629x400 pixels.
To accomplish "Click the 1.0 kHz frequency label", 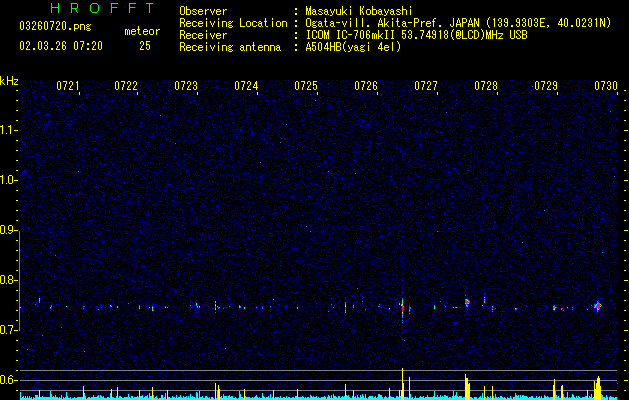I will tap(9, 180).
